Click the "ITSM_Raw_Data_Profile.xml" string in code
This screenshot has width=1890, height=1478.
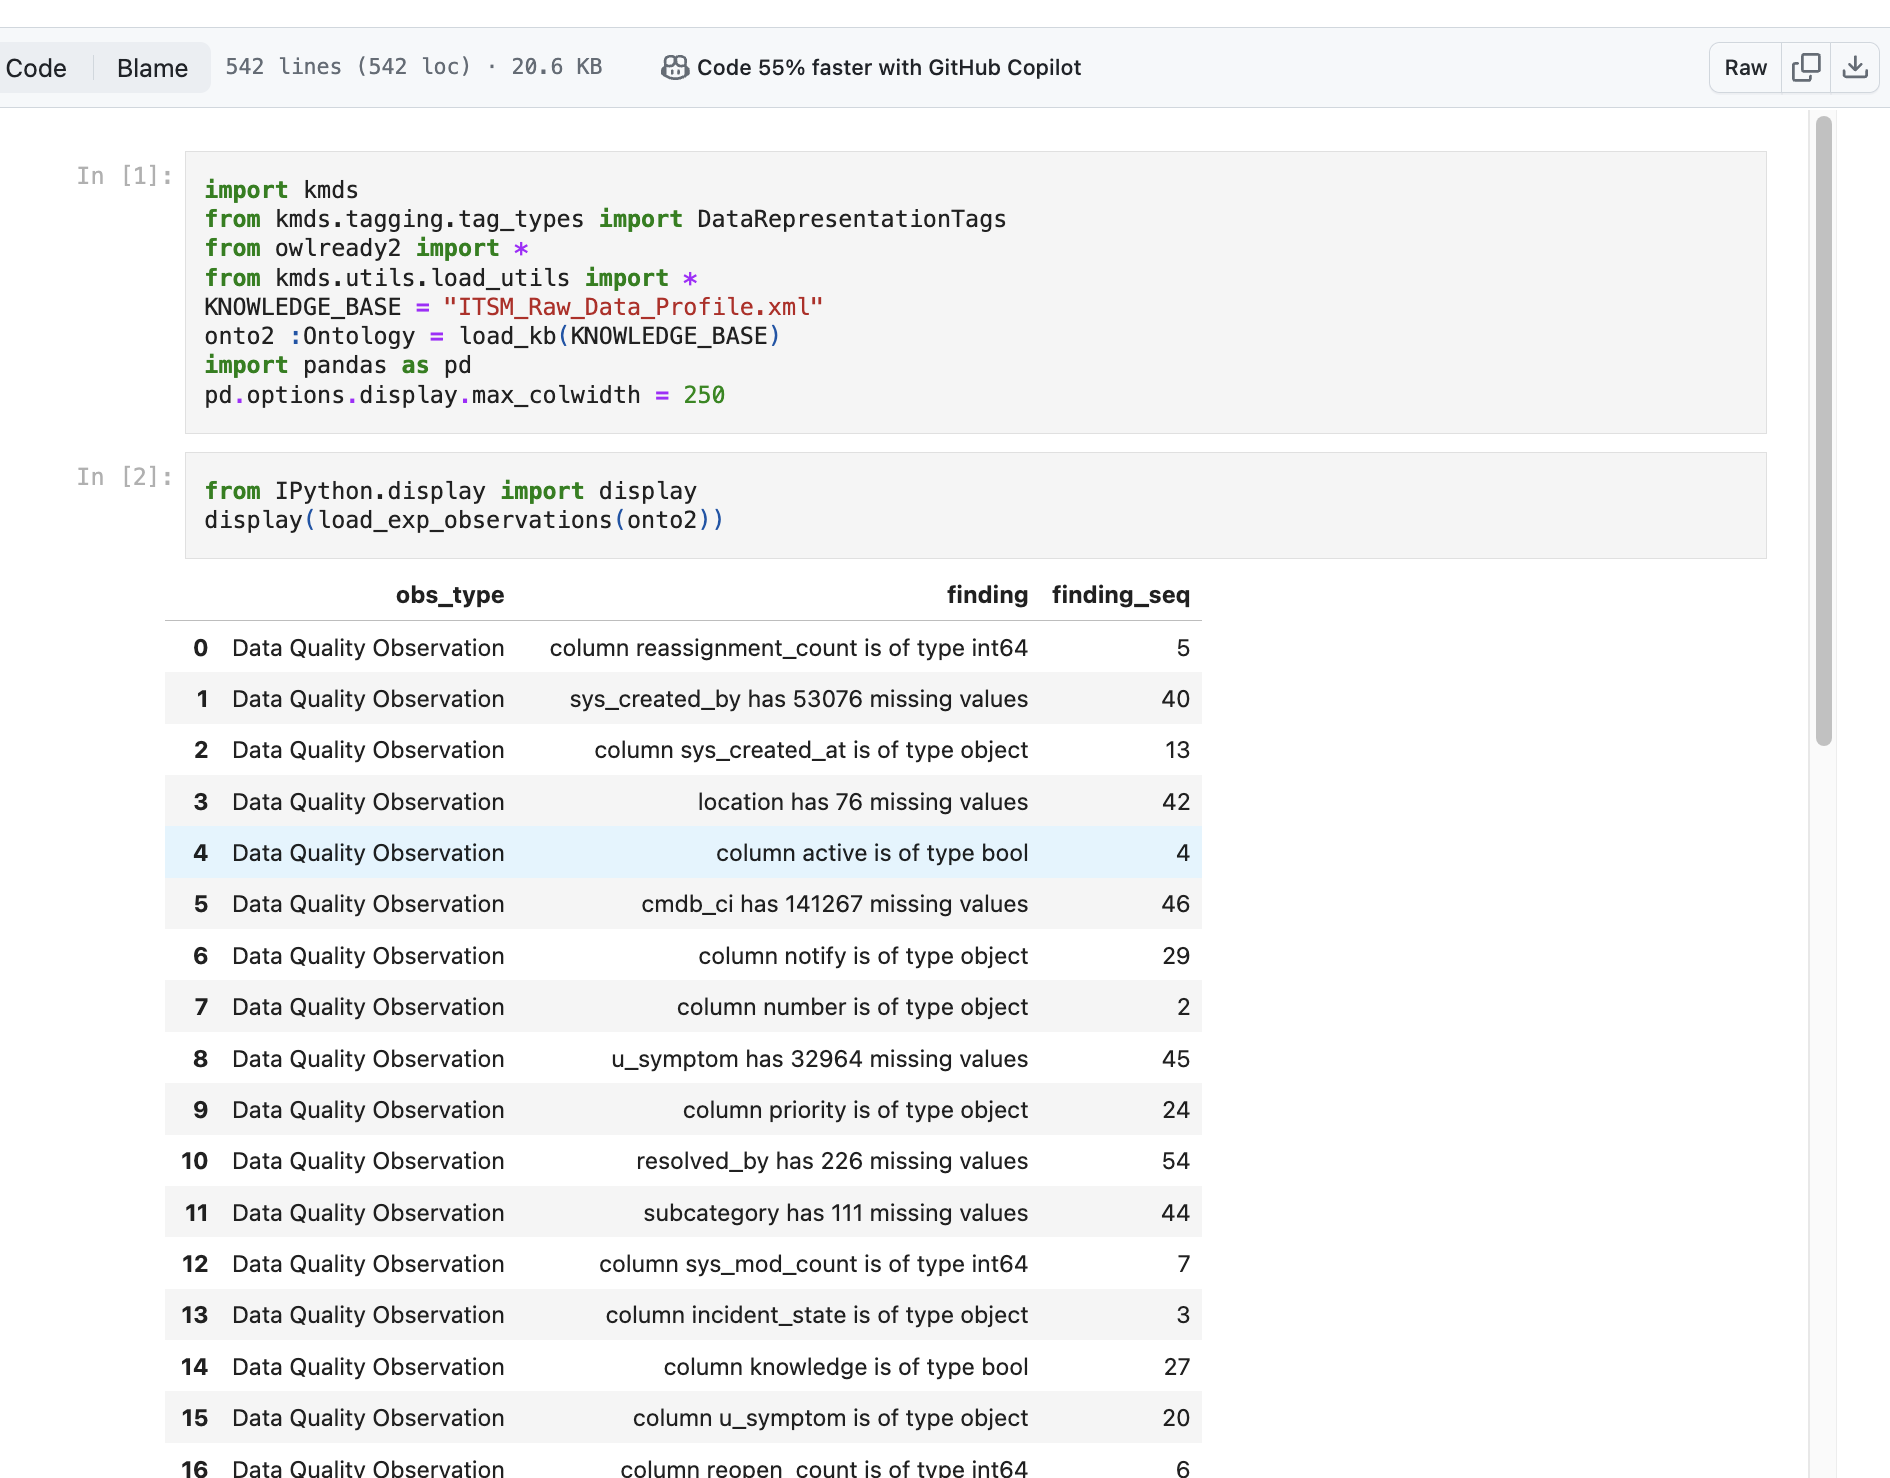pos(633,307)
